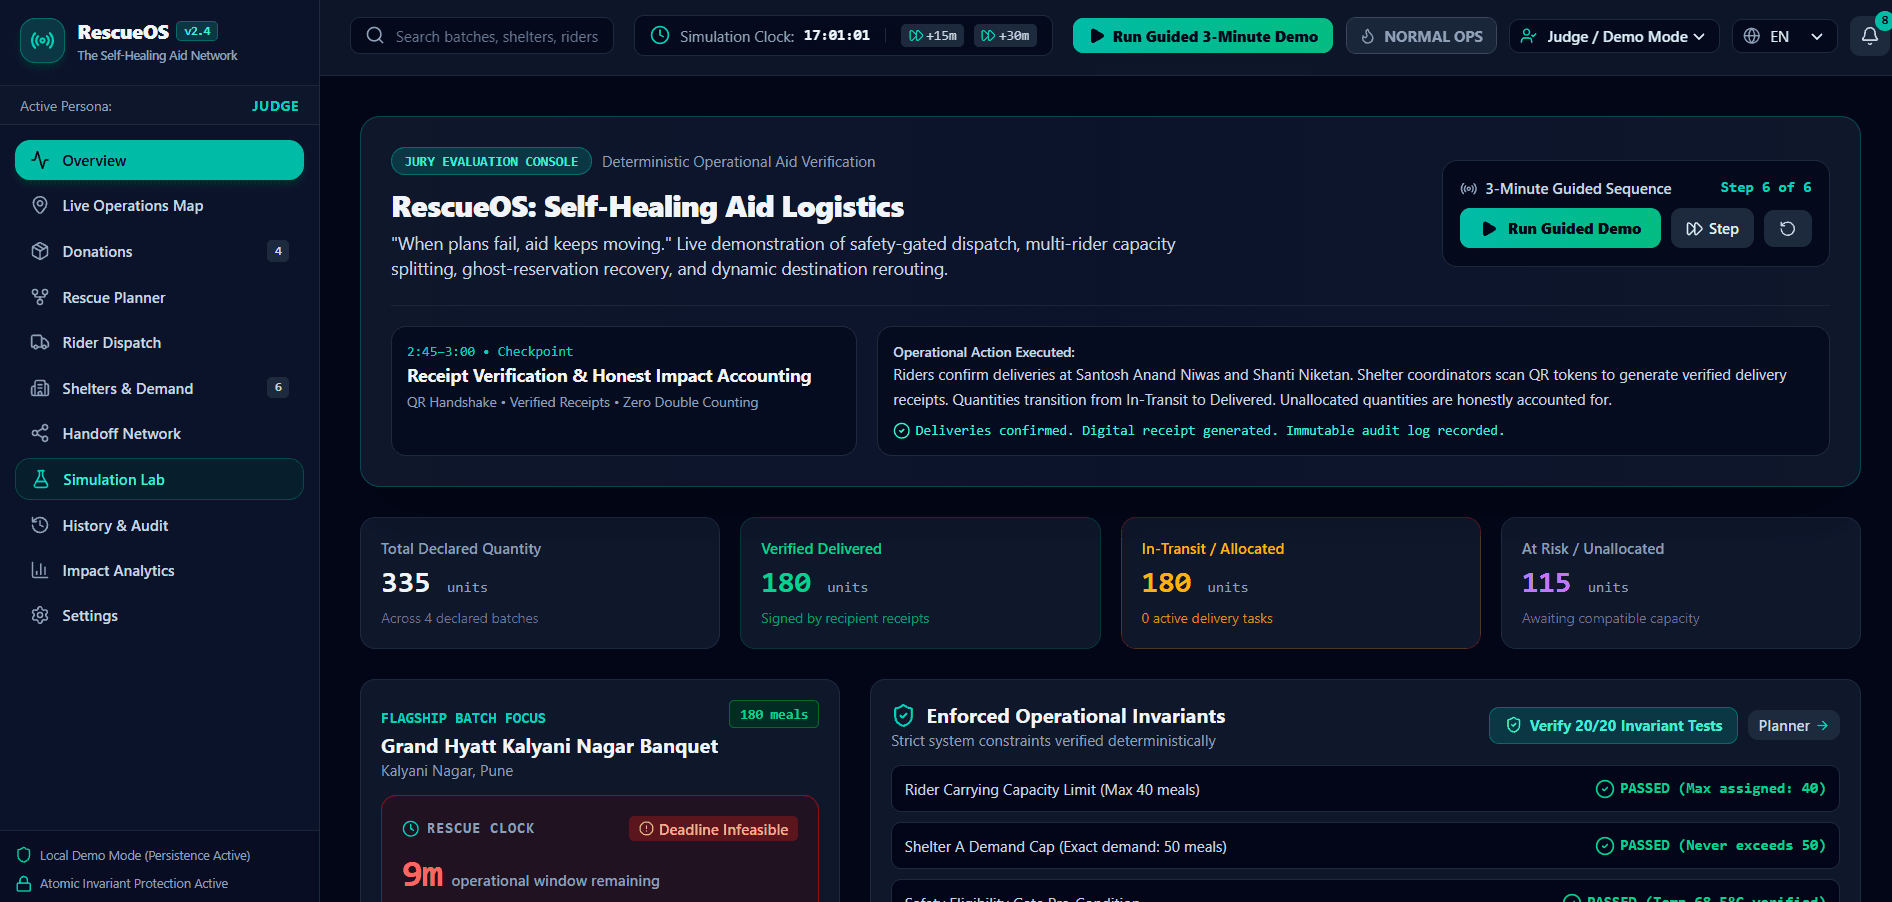Go to Donations page
Viewport: 1892px width, 902px height.
click(x=159, y=251)
